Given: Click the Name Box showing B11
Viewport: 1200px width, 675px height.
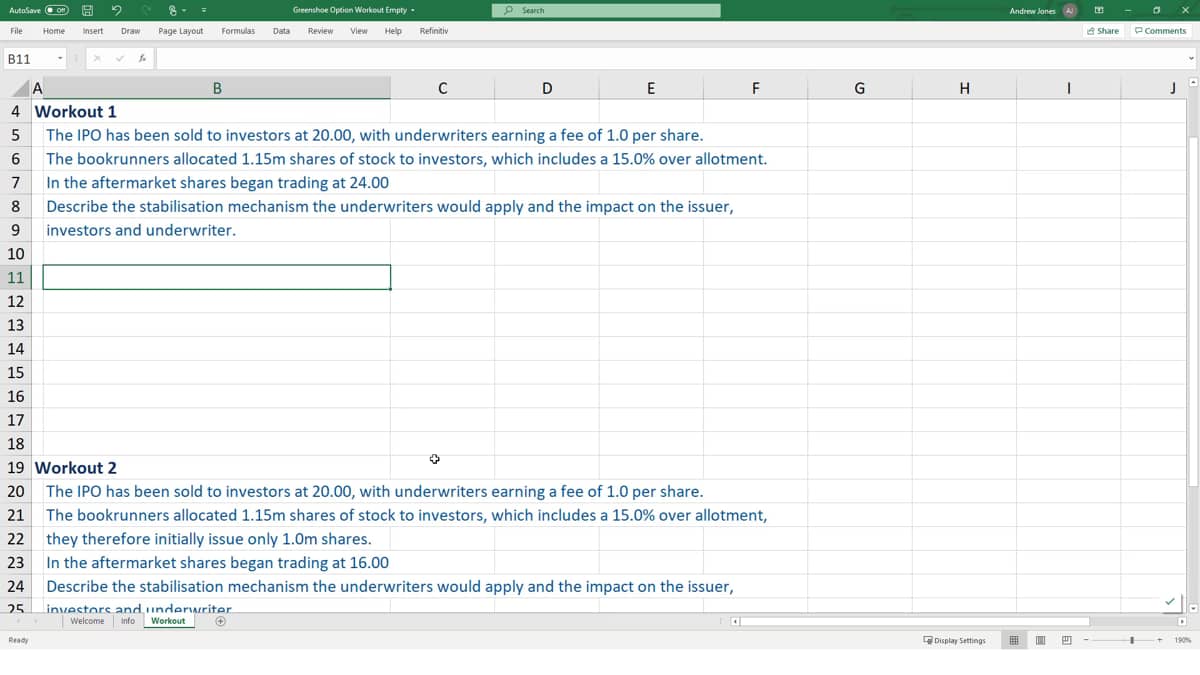Looking at the screenshot, I should click(28, 59).
